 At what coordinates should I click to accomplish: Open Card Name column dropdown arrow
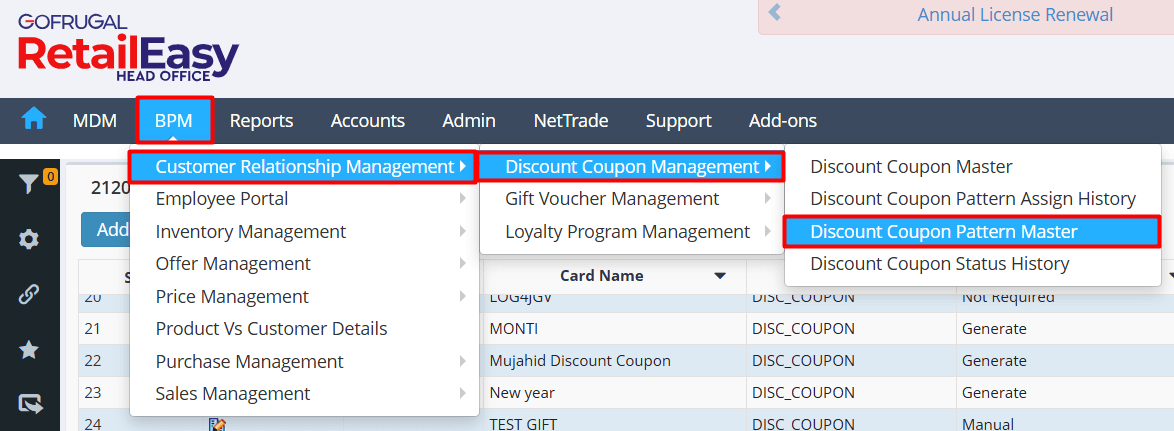720,276
